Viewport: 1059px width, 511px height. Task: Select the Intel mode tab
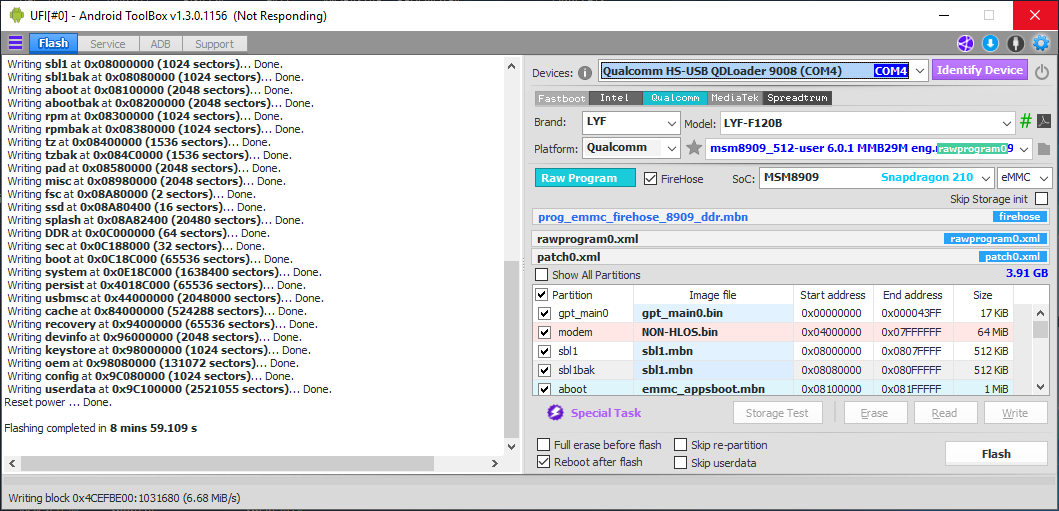click(615, 98)
